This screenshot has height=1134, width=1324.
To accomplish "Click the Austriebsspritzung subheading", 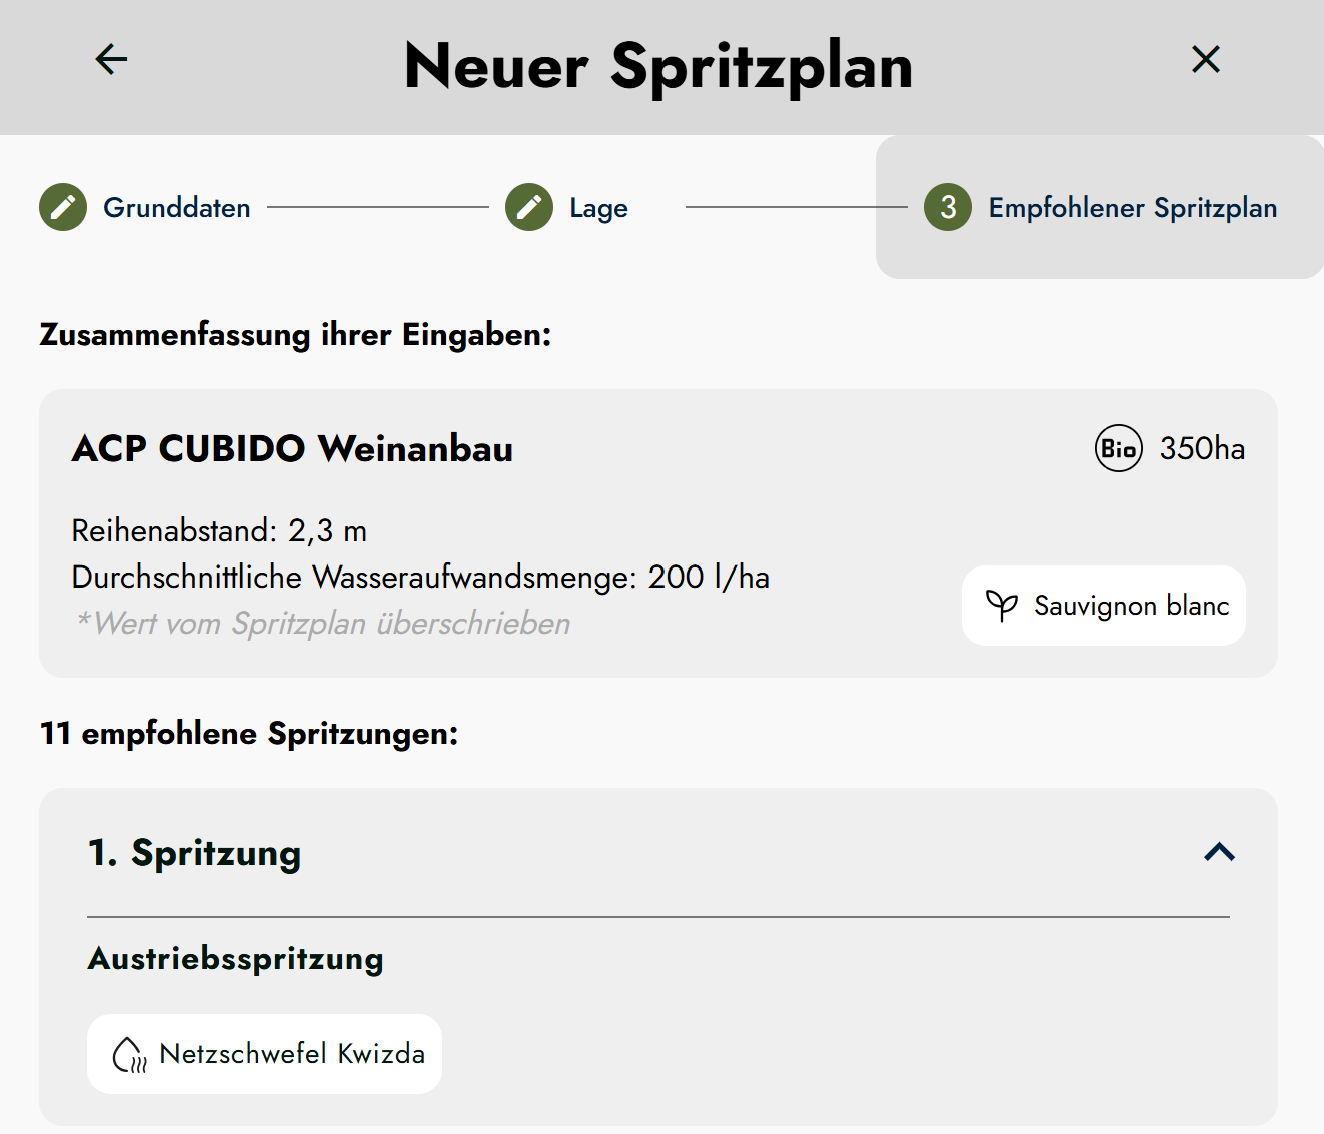I will pyautogui.click(x=236, y=958).
